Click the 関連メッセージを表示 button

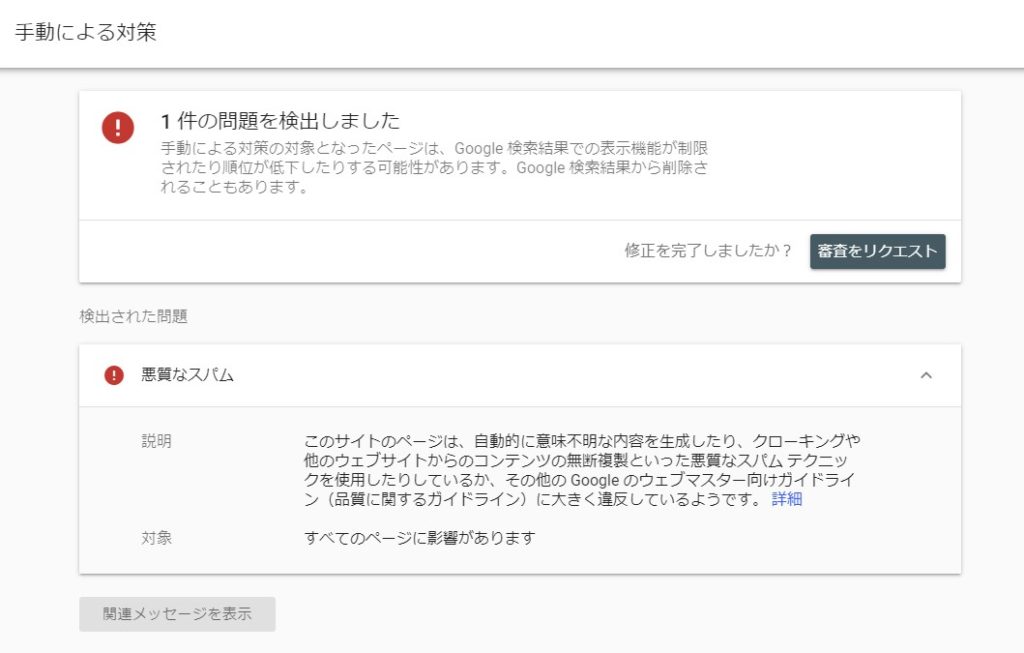tap(177, 614)
